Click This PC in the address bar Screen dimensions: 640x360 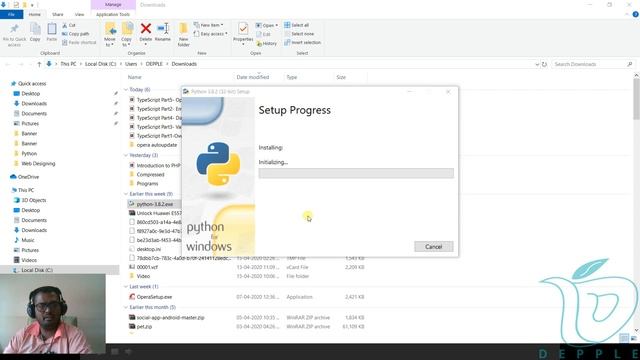point(68,64)
